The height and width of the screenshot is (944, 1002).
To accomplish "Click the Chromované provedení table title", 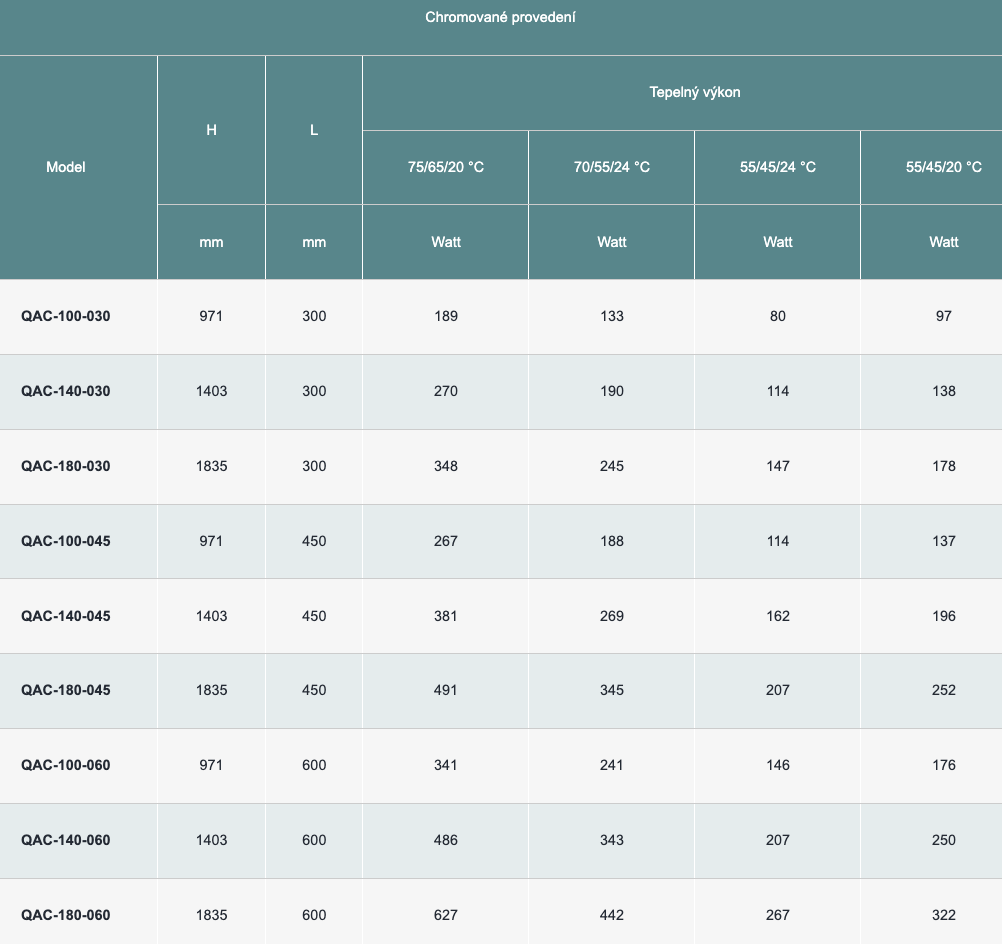I will (500, 18).
